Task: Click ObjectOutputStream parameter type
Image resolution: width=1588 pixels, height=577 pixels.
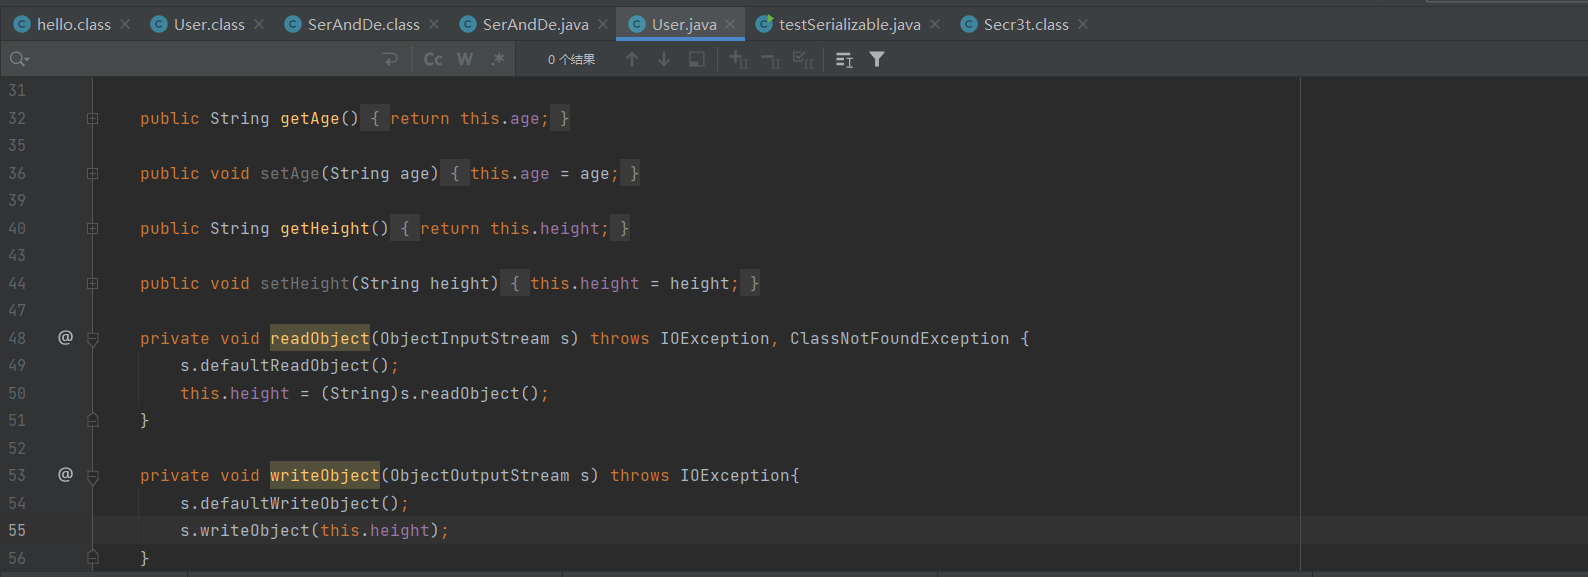Action: [480, 475]
